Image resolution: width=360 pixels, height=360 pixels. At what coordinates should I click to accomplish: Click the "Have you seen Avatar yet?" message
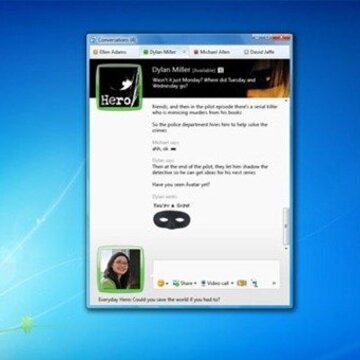pos(181,184)
